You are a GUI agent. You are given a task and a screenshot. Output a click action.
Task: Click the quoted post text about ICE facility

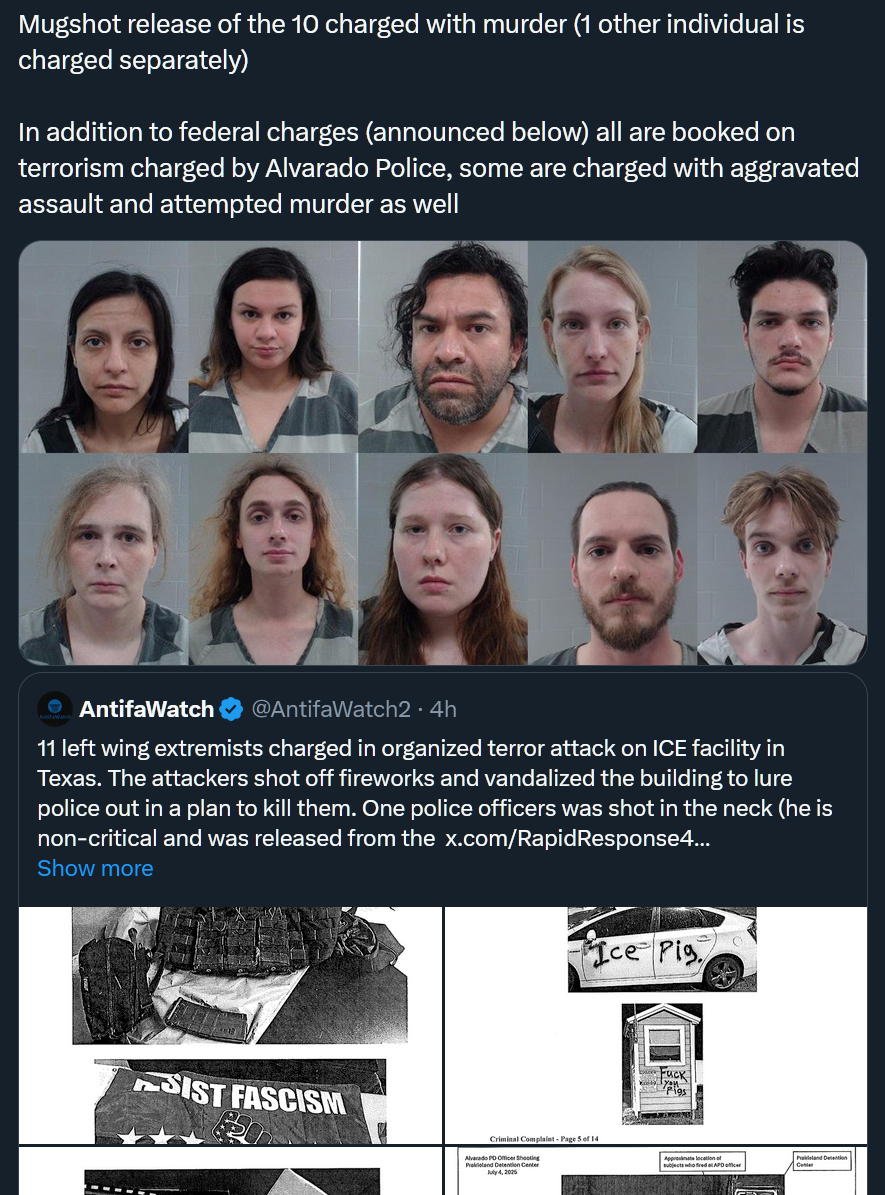click(x=434, y=793)
